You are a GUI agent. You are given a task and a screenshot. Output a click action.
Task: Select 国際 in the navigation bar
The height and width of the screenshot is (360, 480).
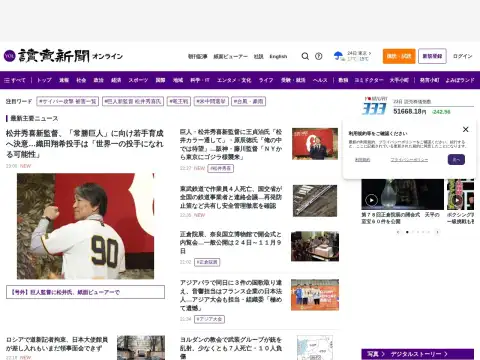160,80
